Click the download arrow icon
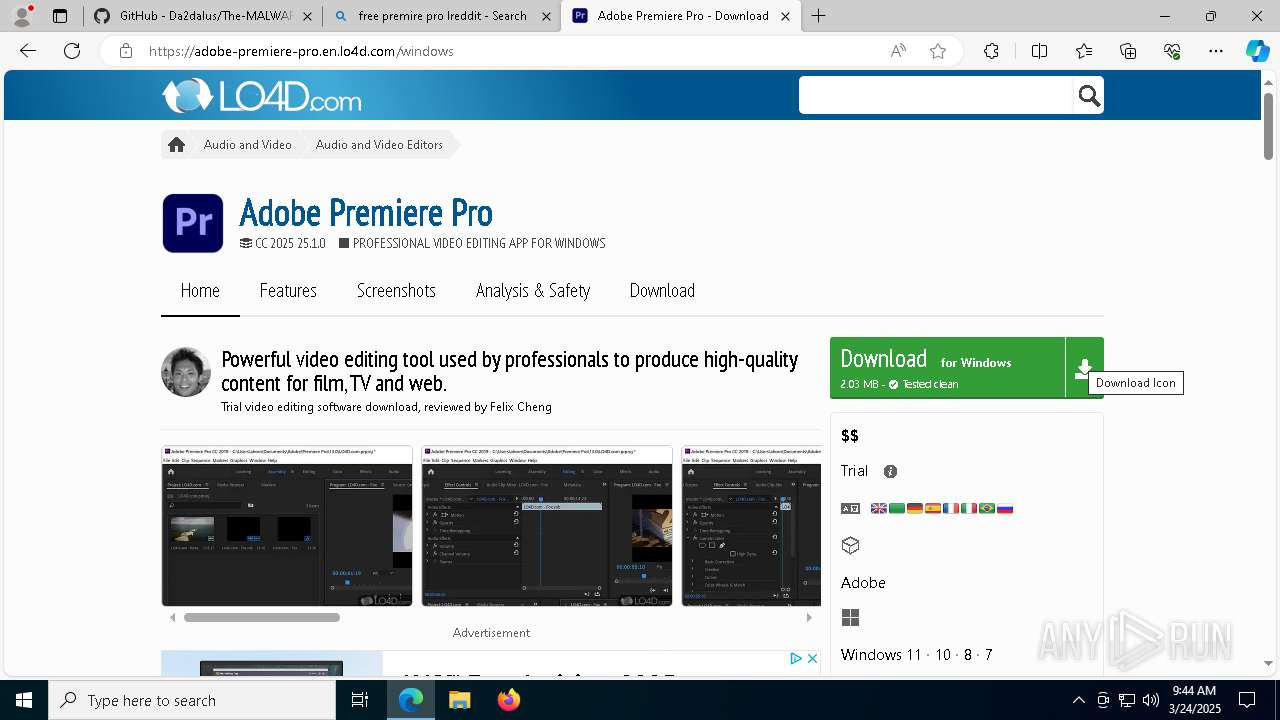 coord(1084,368)
